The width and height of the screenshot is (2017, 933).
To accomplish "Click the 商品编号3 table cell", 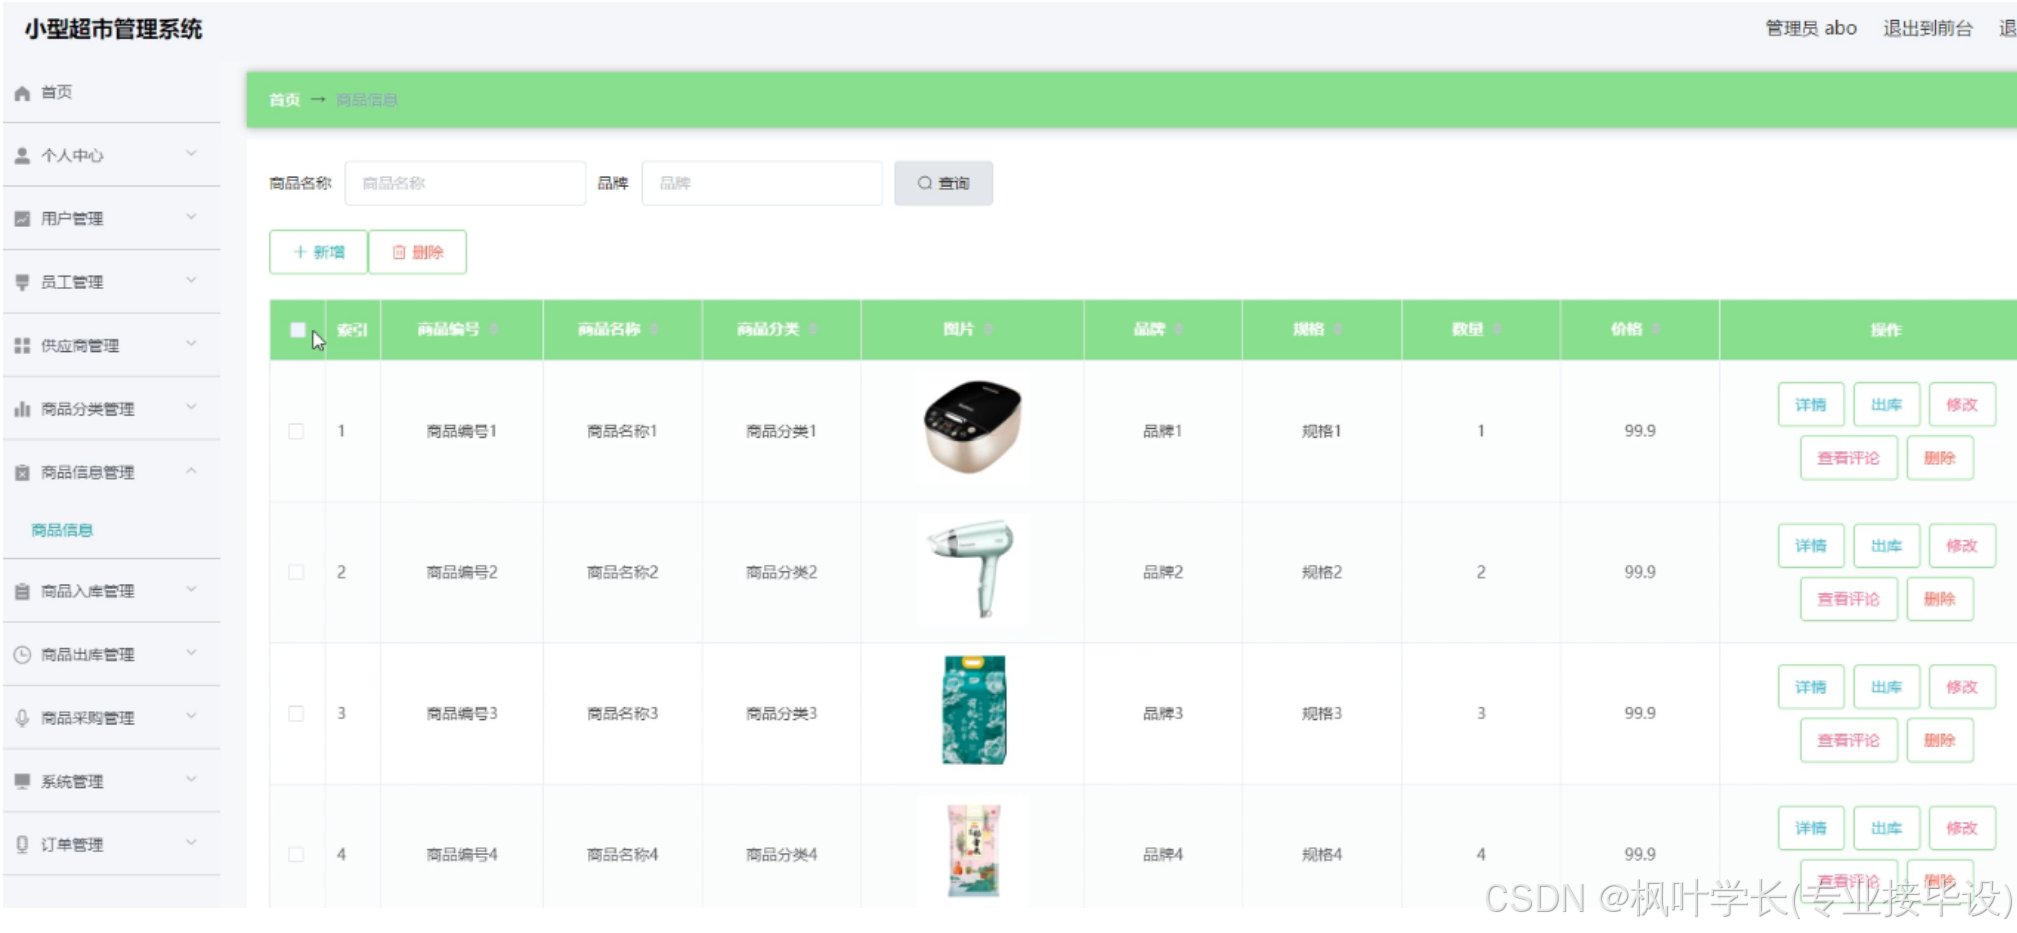I will click(x=462, y=713).
